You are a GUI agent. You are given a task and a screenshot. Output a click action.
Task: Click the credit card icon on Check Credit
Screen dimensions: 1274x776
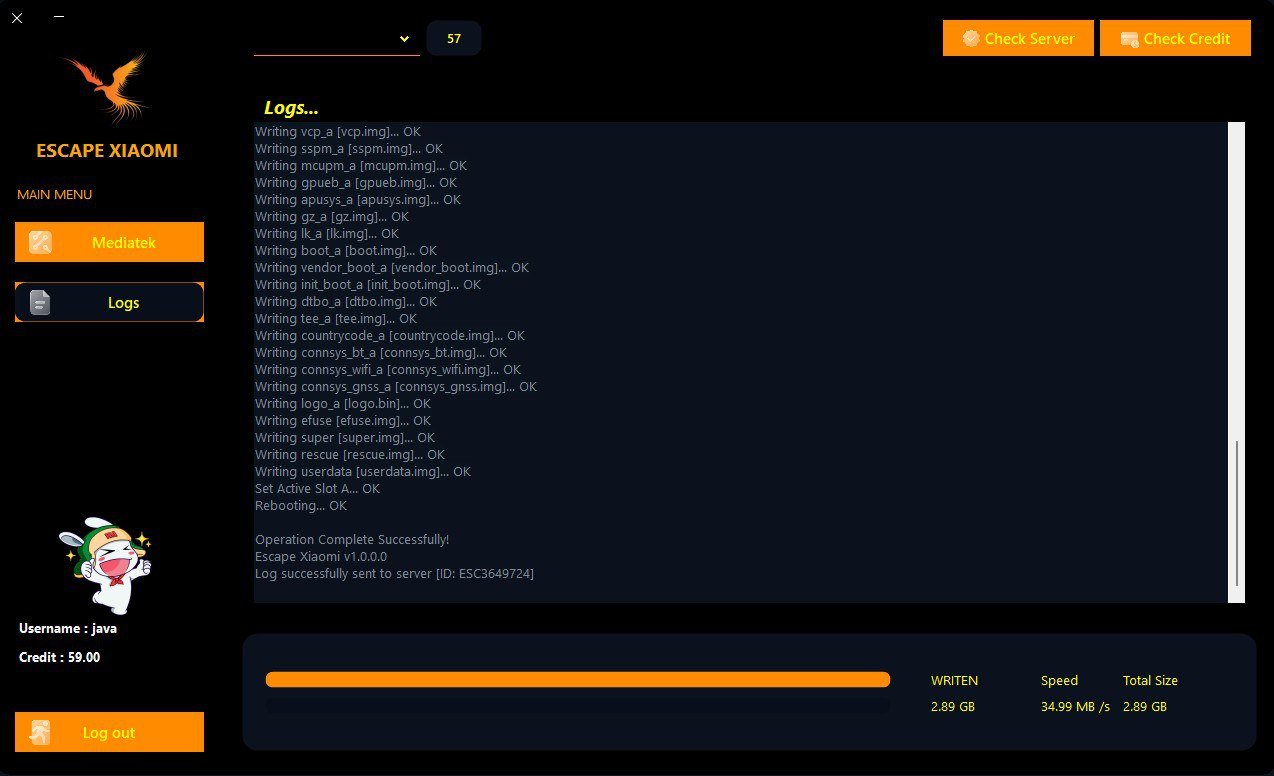(x=1129, y=39)
